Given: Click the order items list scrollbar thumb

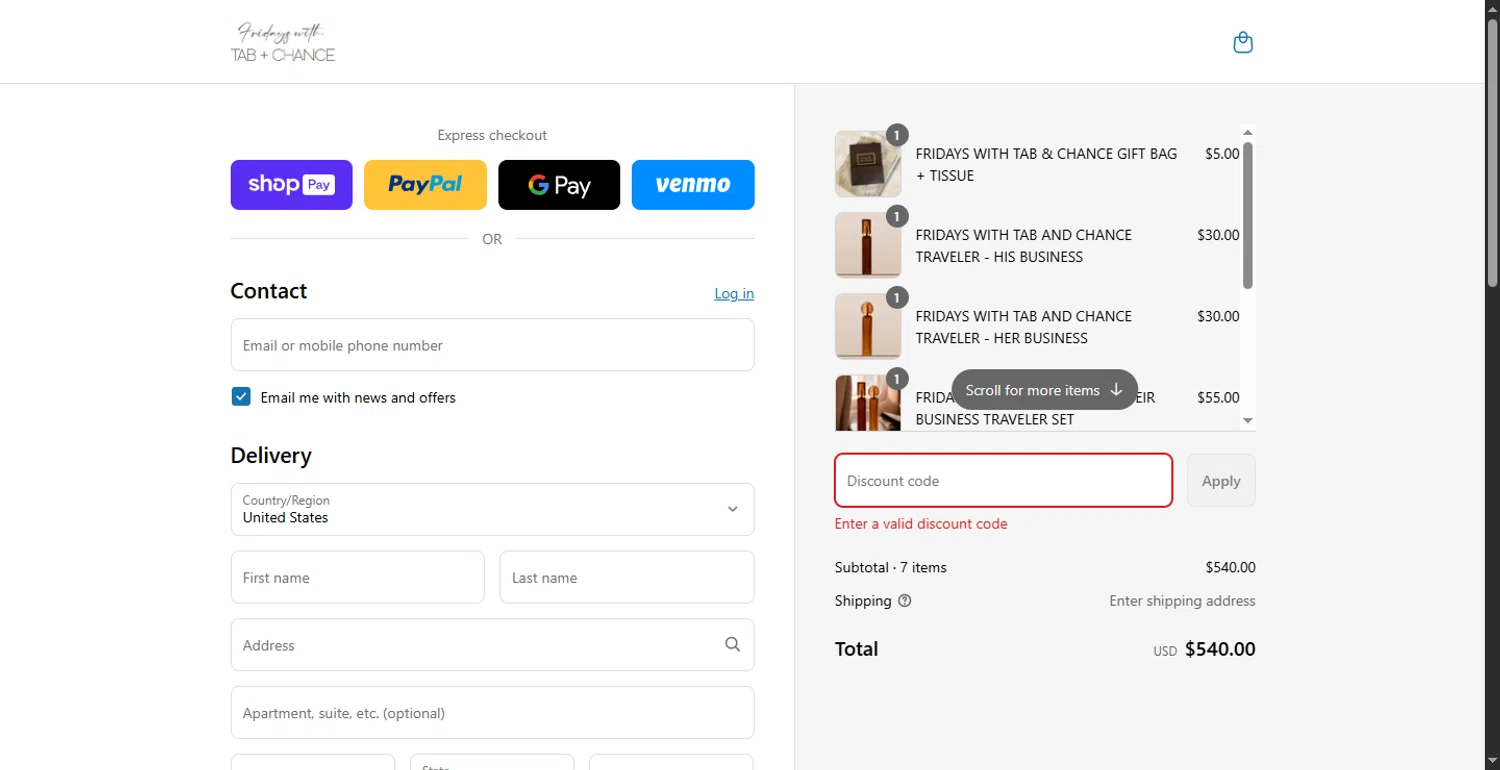Looking at the screenshot, I should (x=1248, y=215).
